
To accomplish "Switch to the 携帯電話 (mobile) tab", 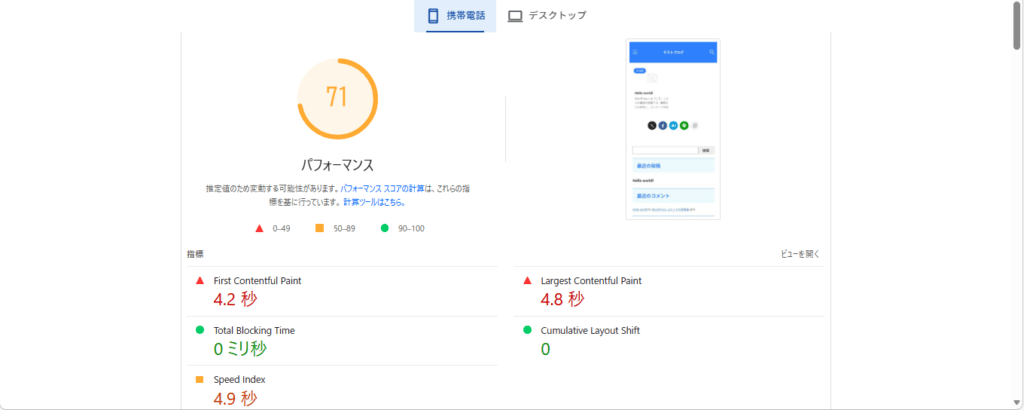I will [x=455, y=16].
